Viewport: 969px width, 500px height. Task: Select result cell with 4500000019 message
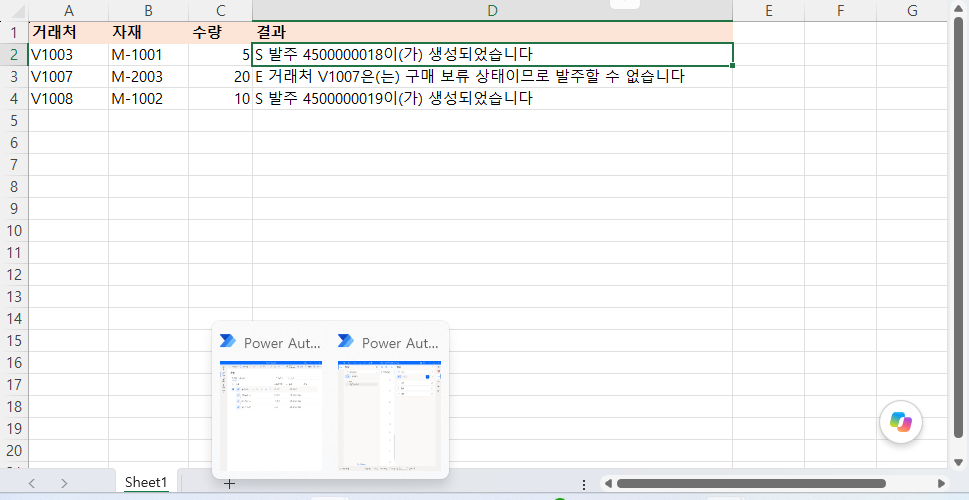coord(493,99)
